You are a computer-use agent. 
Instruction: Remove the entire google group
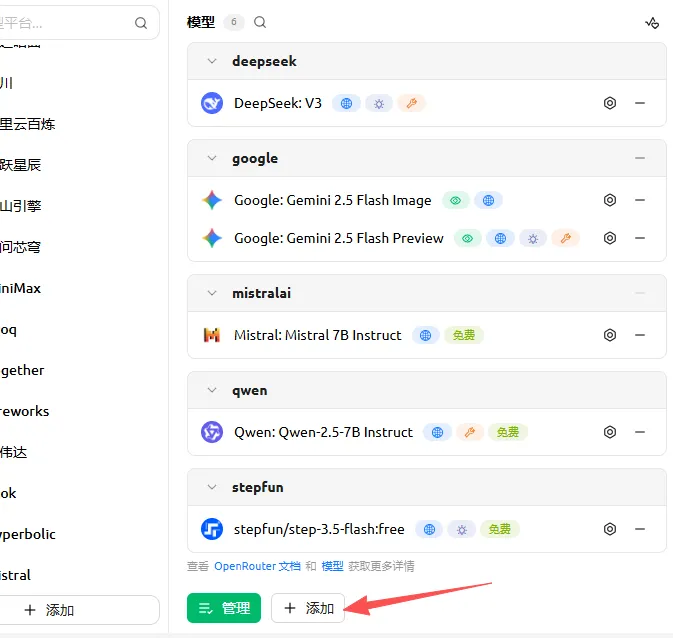click(640, 158)
